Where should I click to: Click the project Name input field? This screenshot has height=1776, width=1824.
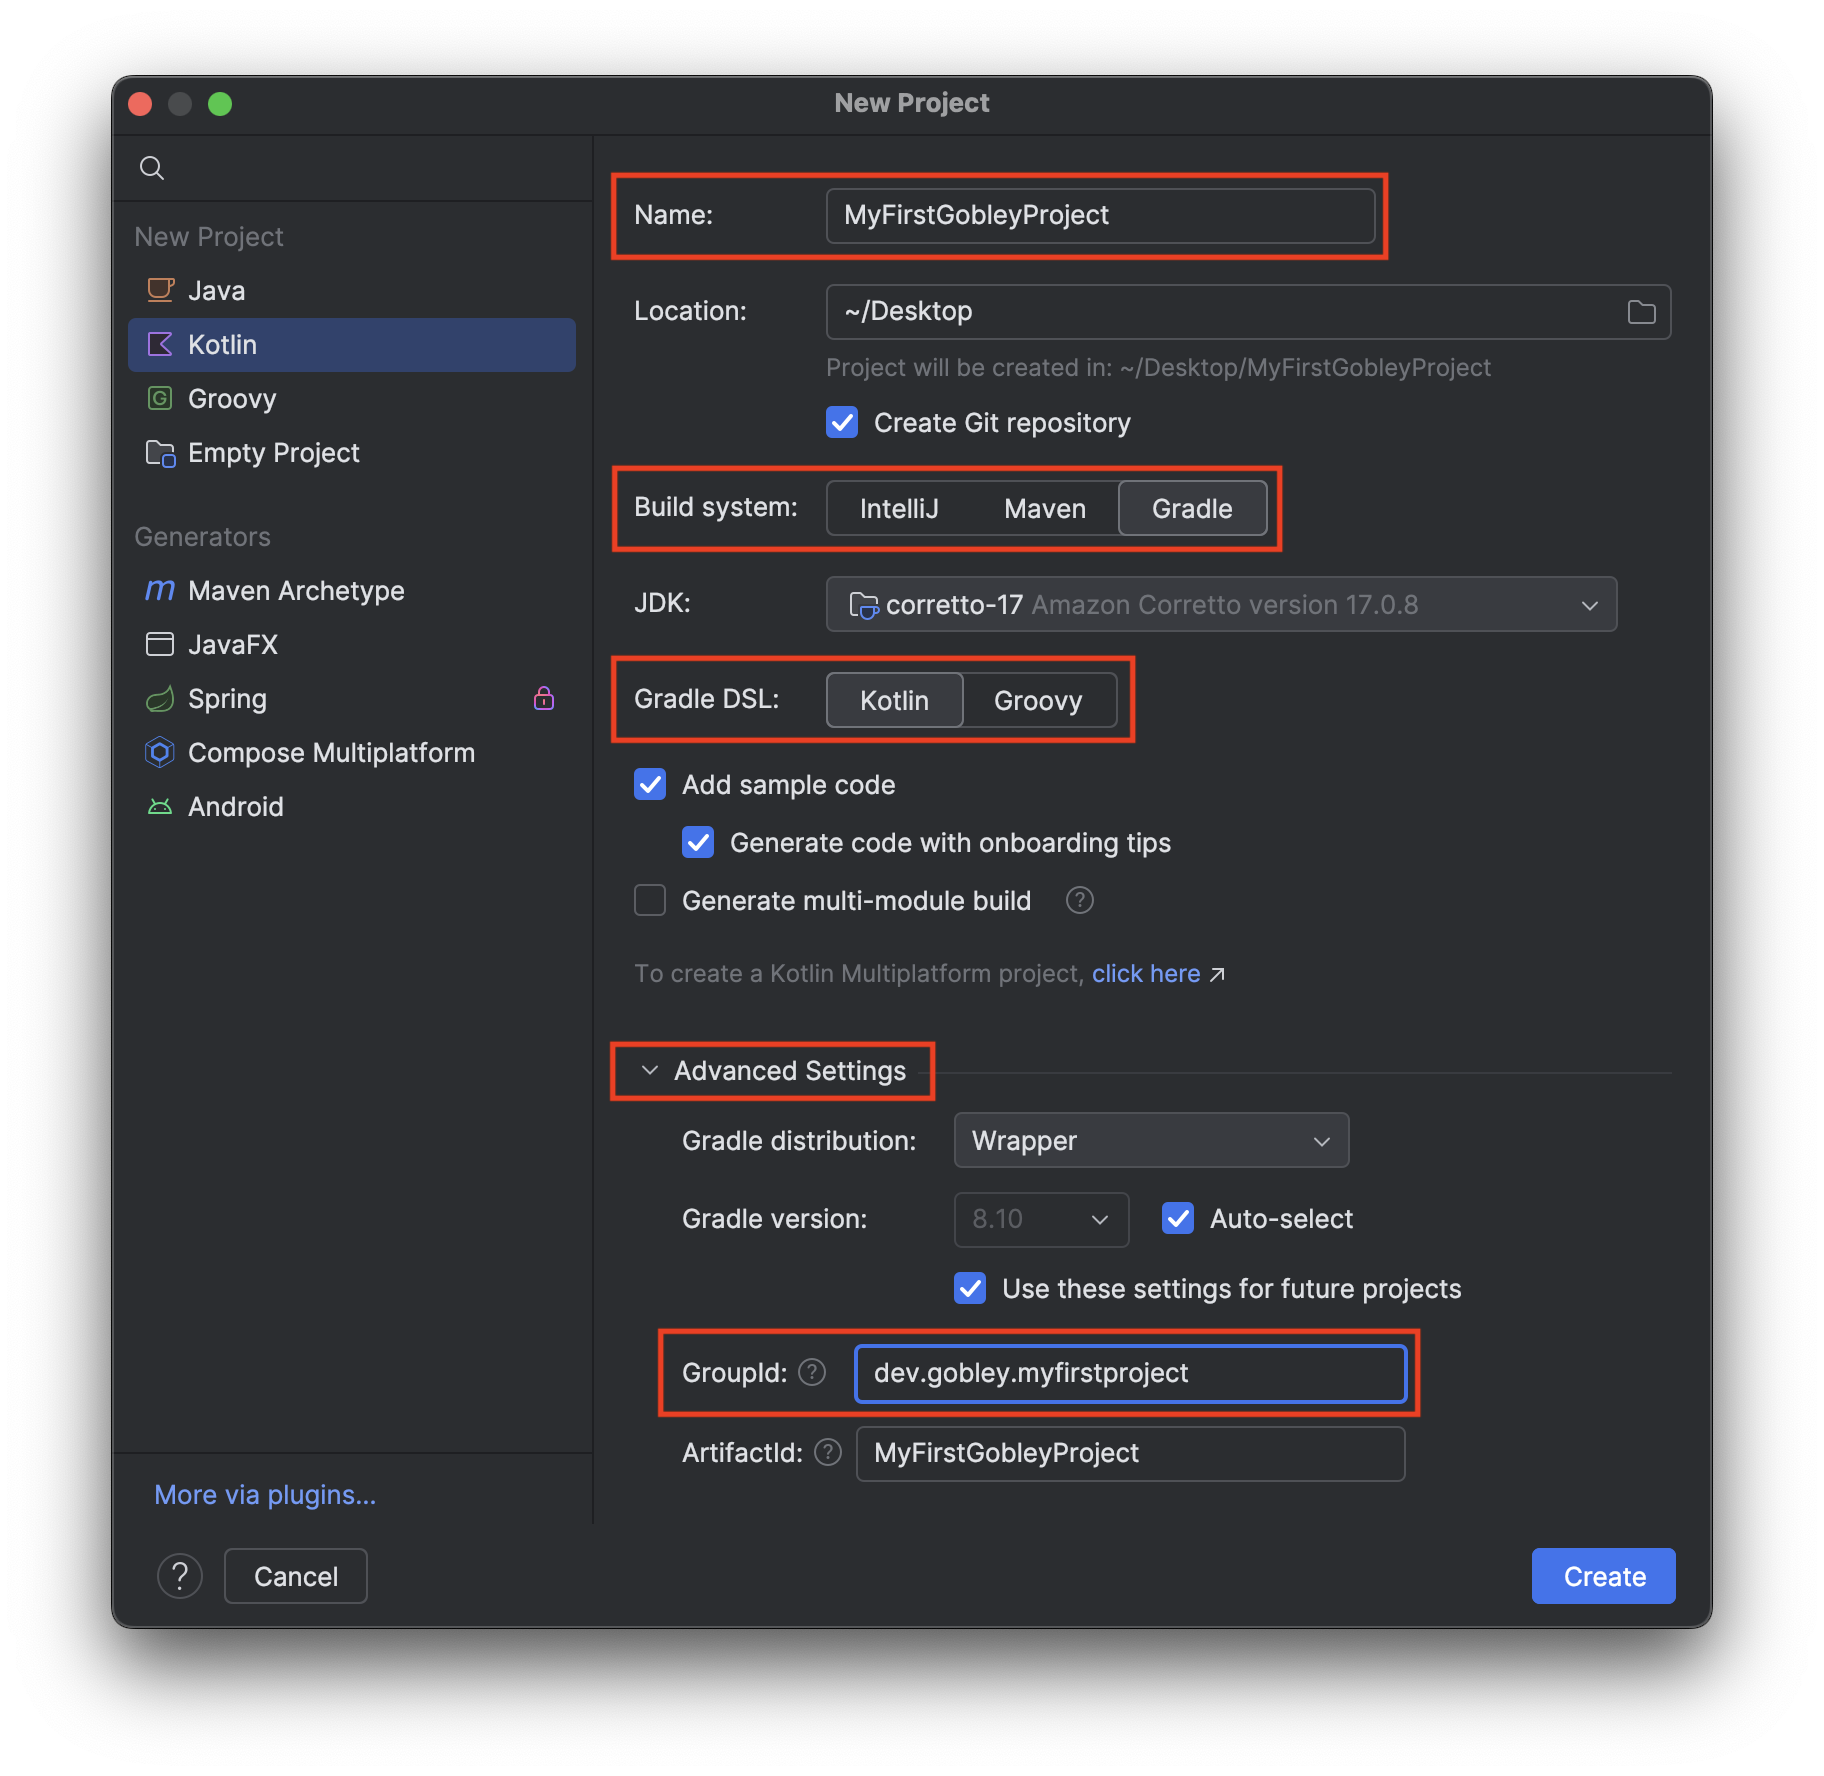click(1100, 215)
